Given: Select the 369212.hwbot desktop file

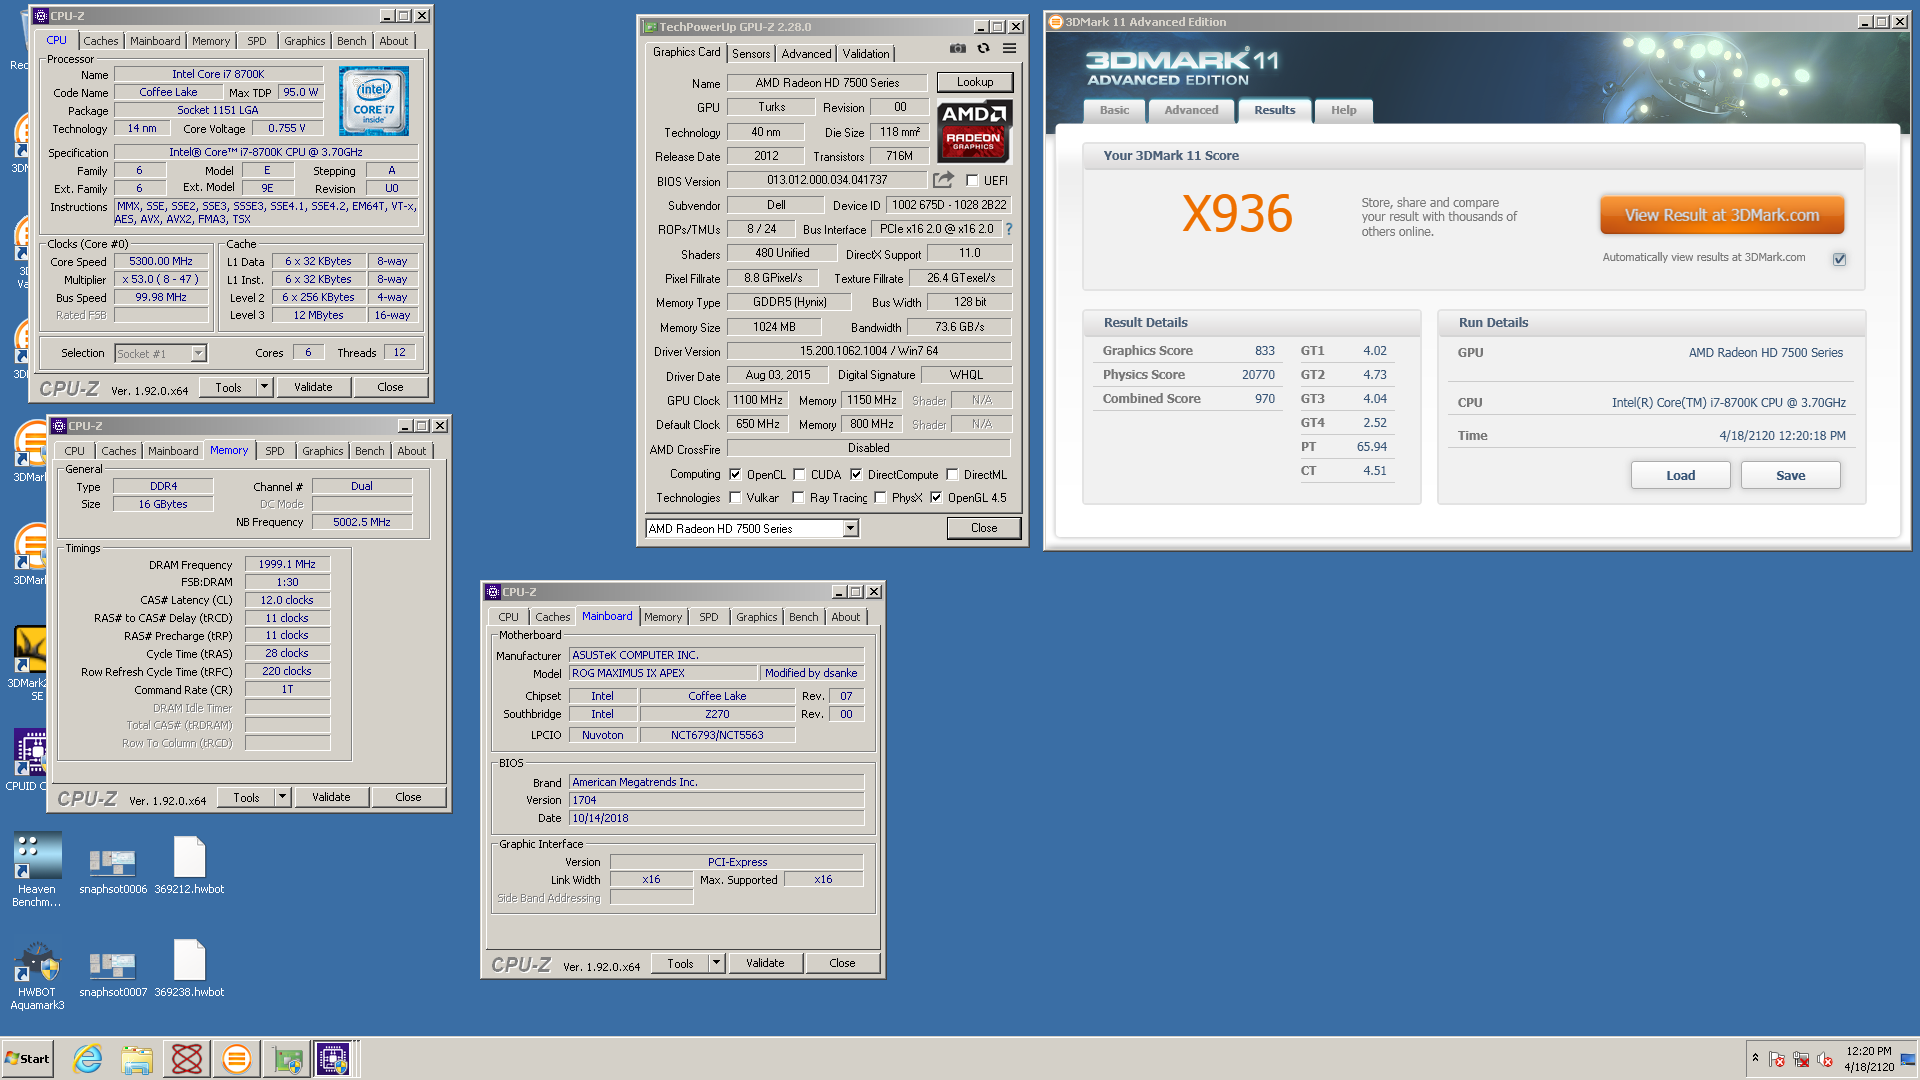Looking at the screenshot, I should click(x=189, y=866).
